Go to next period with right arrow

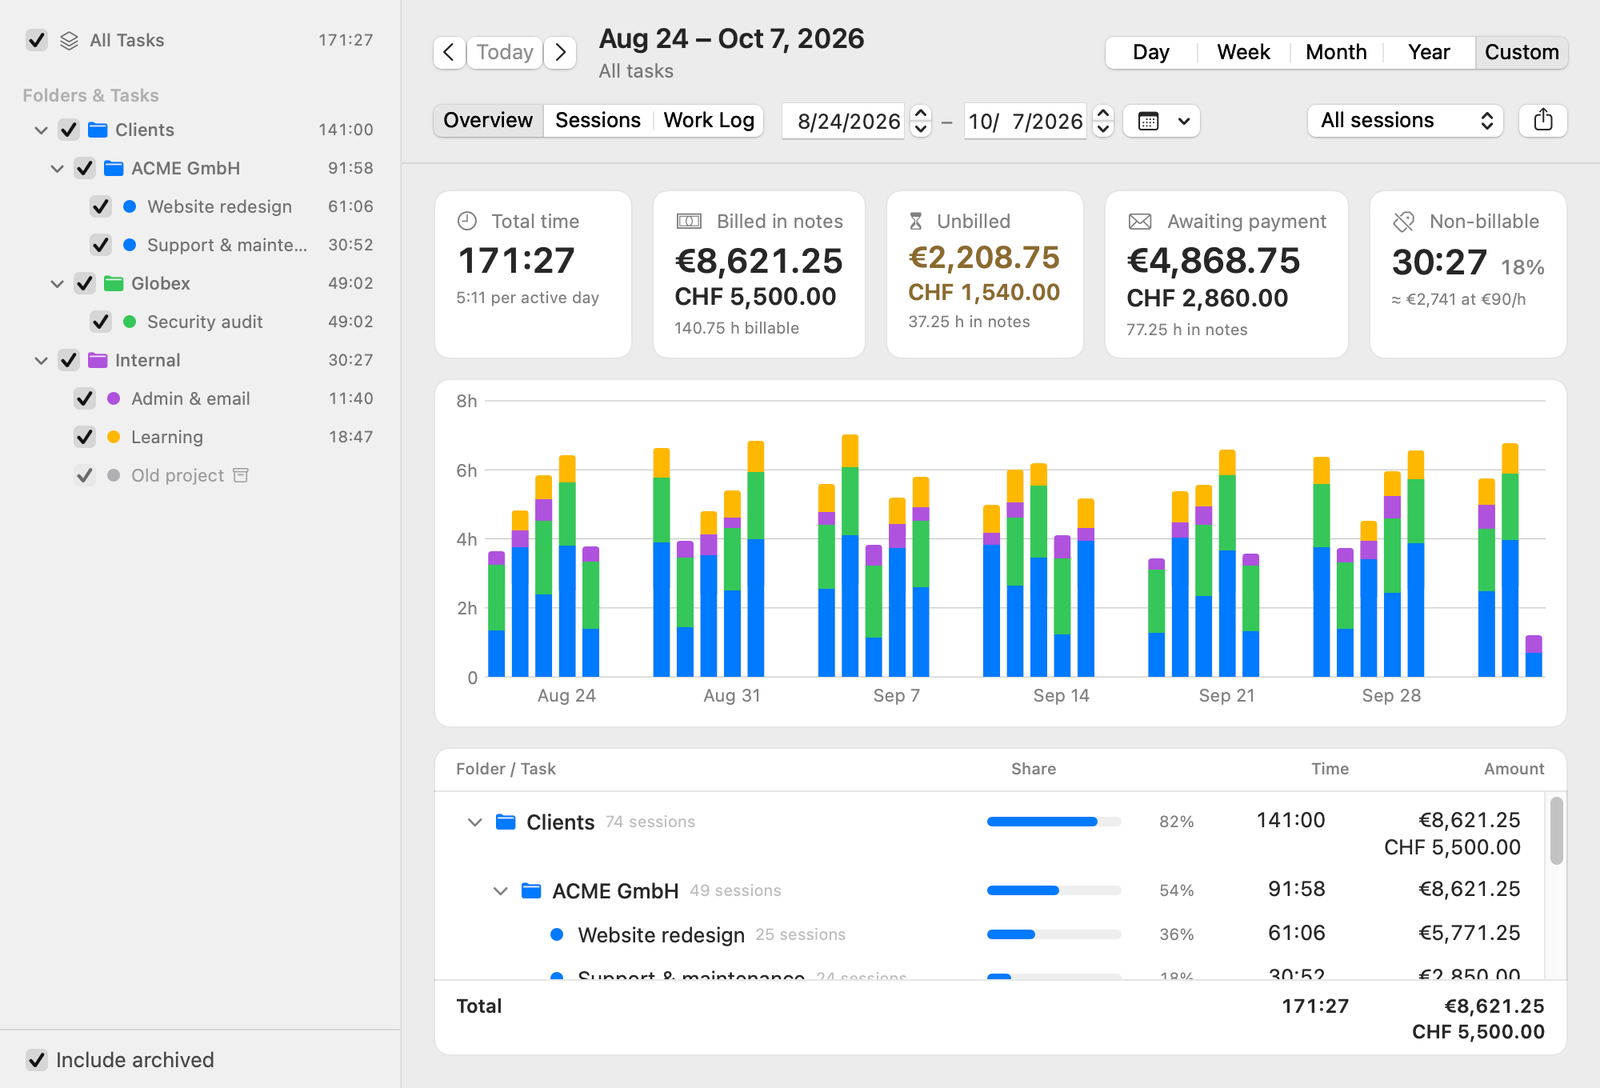point(561,52)
